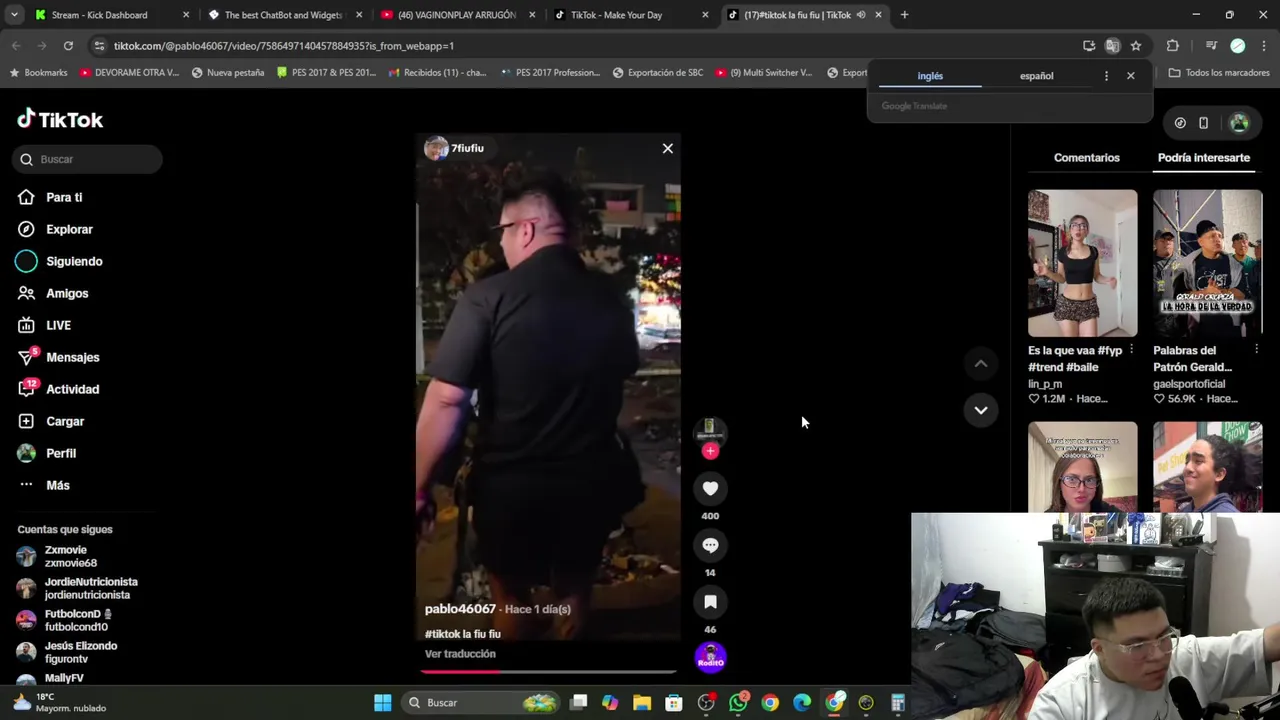Open the Bookmarks folder in bookmarks bar
The image size is (1280, 720).
tap(38, 73)
